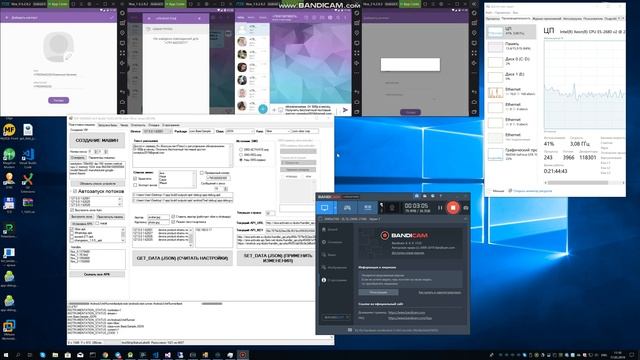
Task: Open Bandicam help question mark icon
Action: 440,196
